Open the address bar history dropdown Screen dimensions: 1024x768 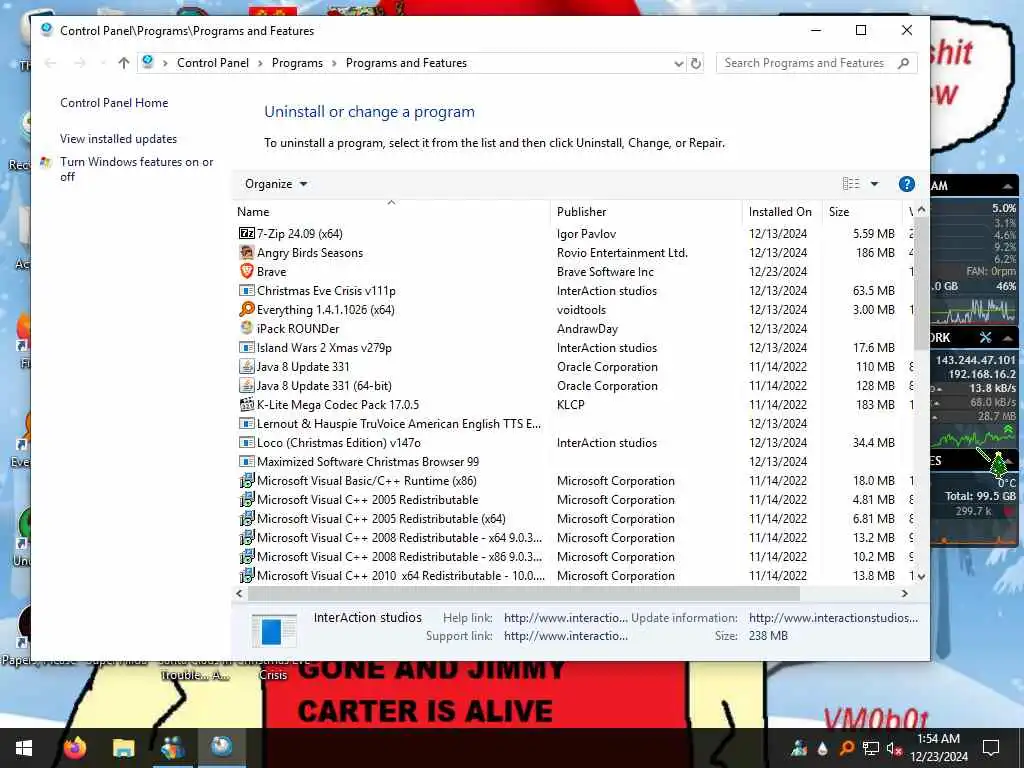[x=678, y=63]
